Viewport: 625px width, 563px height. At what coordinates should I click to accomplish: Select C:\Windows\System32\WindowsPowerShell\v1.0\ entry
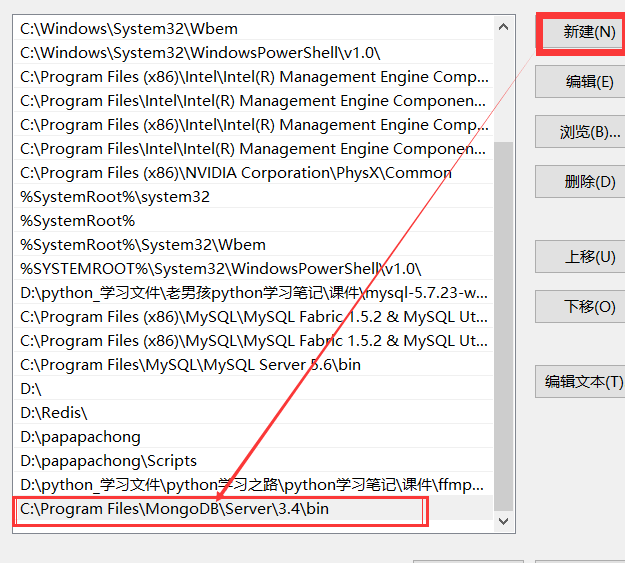pos(254,53)
